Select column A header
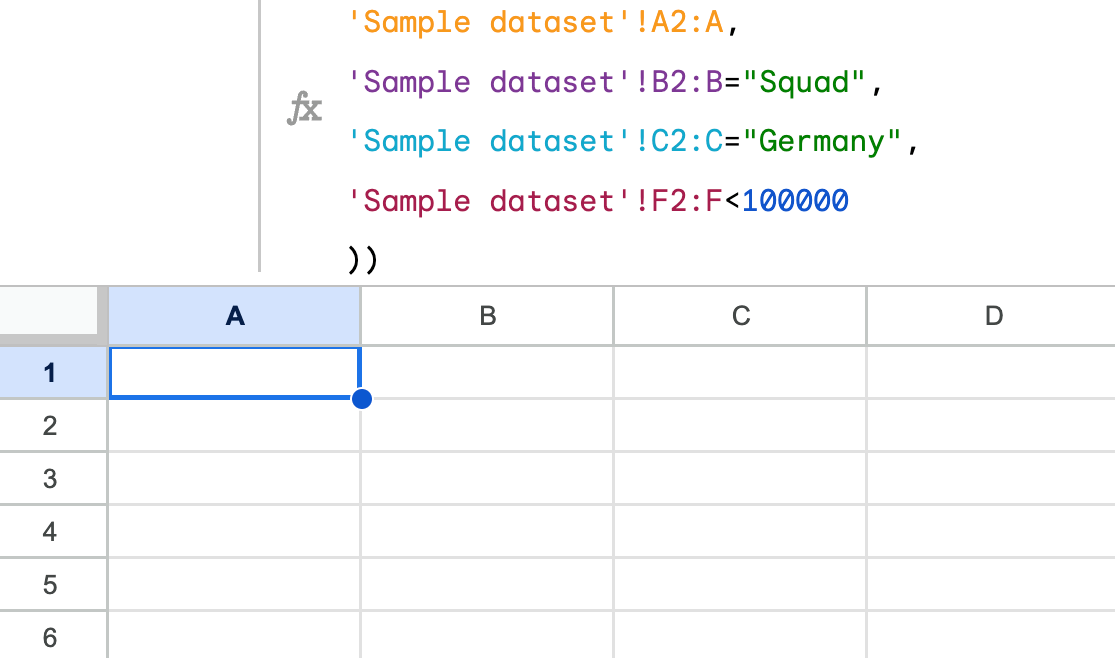This screenshot has height=658, width=1115. click(235, 316)
